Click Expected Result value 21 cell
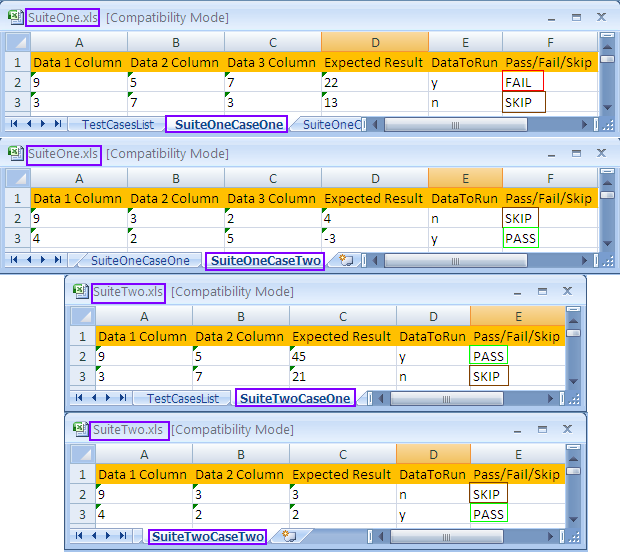 (x=343, y=376)
